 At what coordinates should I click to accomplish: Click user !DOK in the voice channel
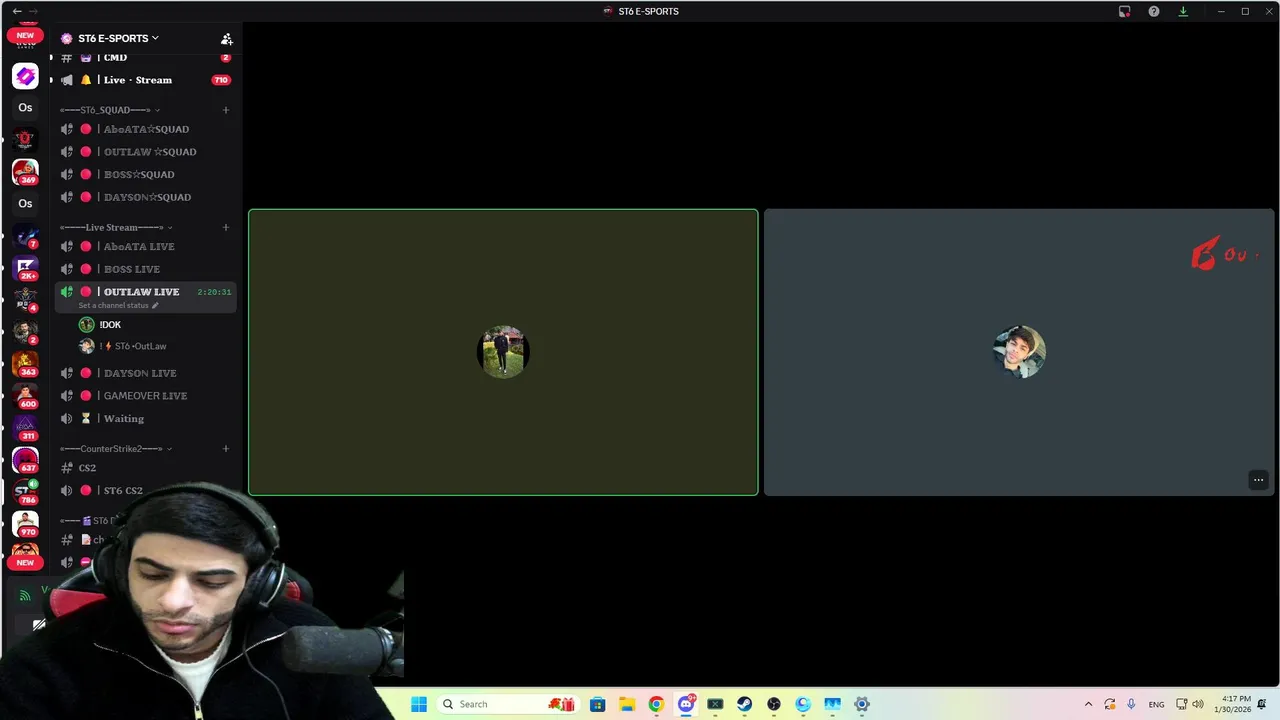[x=110, y=325]
